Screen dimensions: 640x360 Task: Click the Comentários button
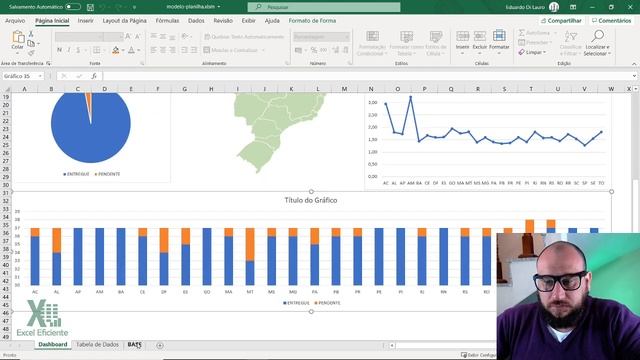[611, 20]
